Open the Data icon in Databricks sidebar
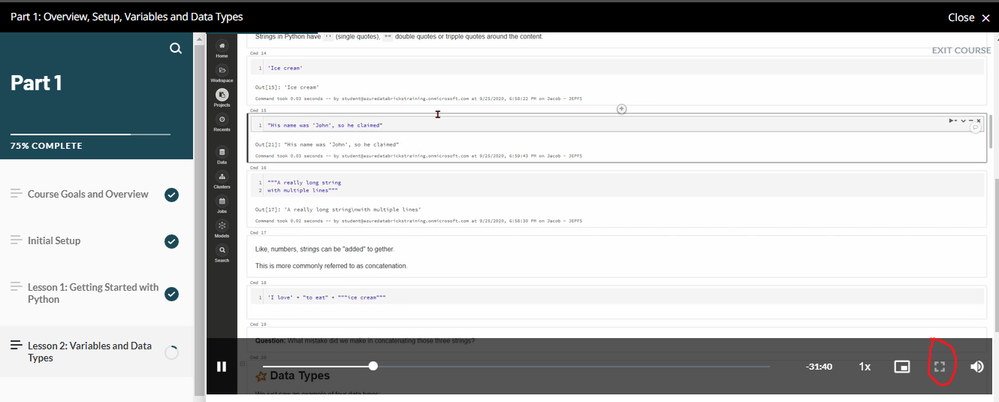Viewport: 999px width, 402px height. click(x=222, y=153)
